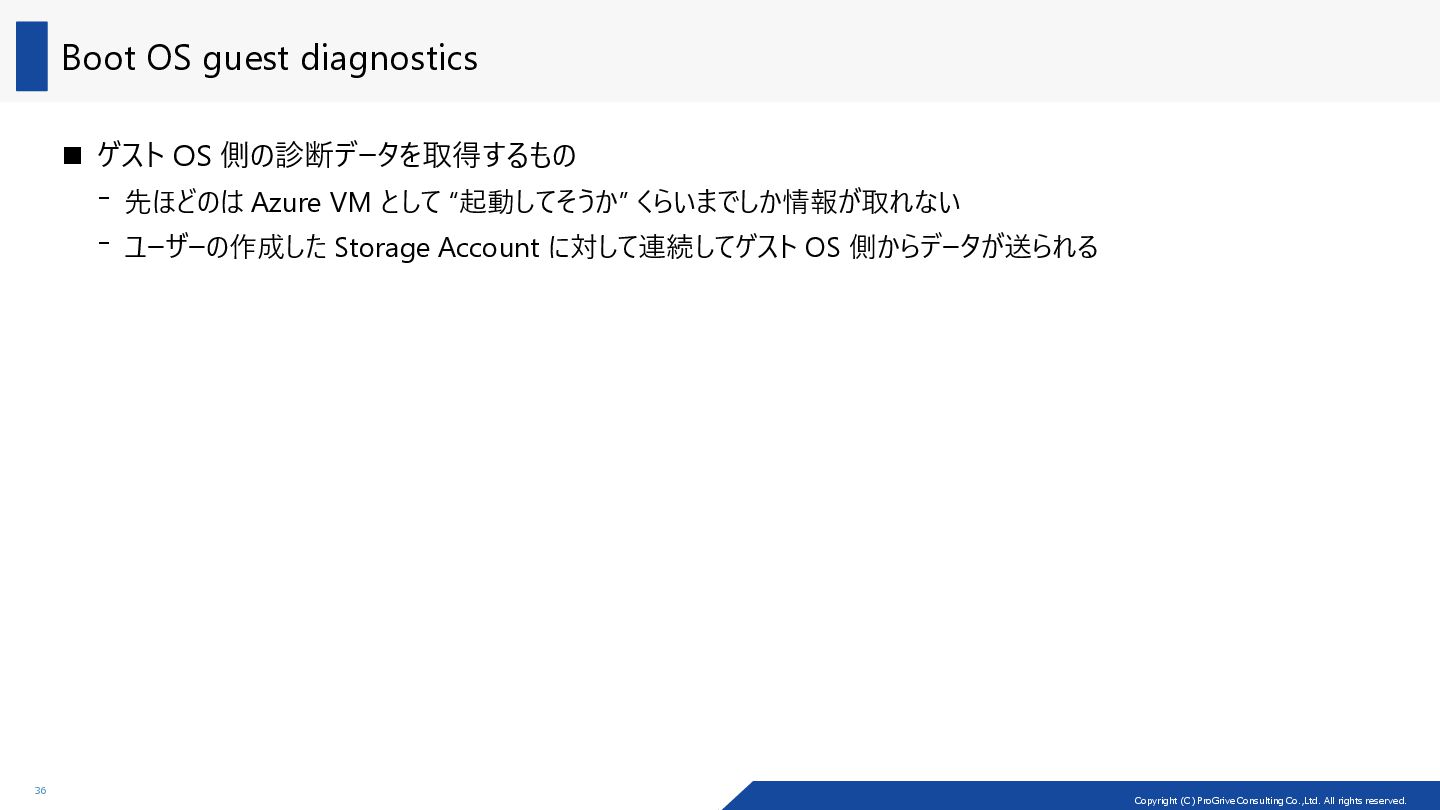Click the word 'Boot' in the title

(99, 58)
